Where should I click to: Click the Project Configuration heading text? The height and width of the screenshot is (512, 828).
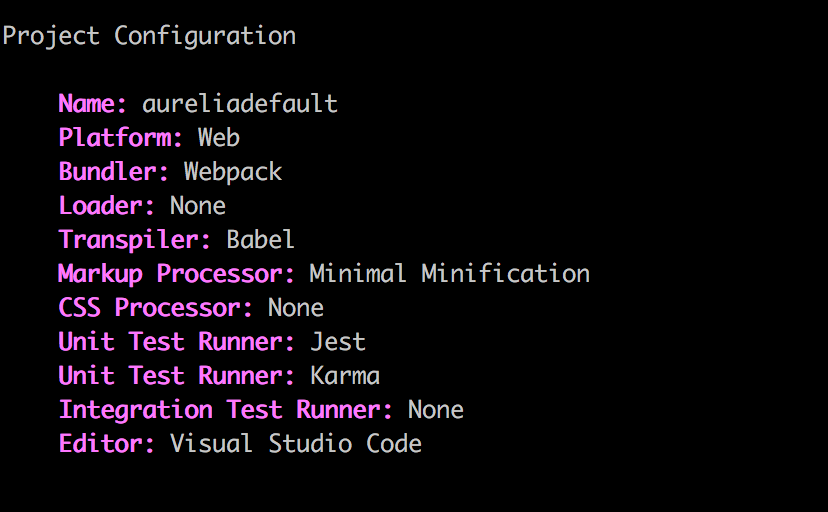149,36
